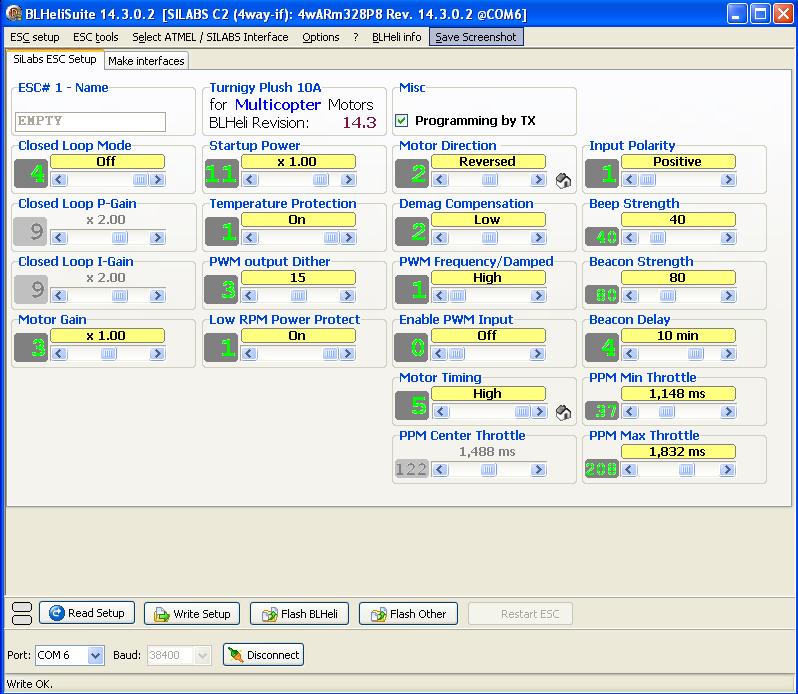Screen dimensions: 798x694
Task: Toggle the Programming by TX checkbox
Action: click(402, 121)
